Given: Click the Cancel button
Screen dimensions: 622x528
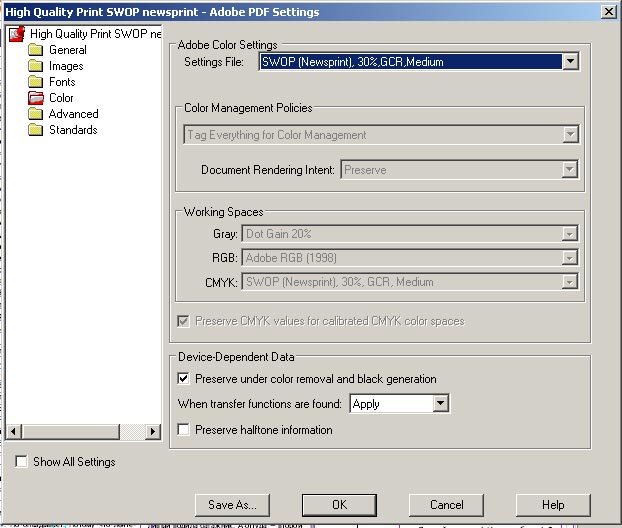Looking at the screenshot, I should (x=446, y=505).
